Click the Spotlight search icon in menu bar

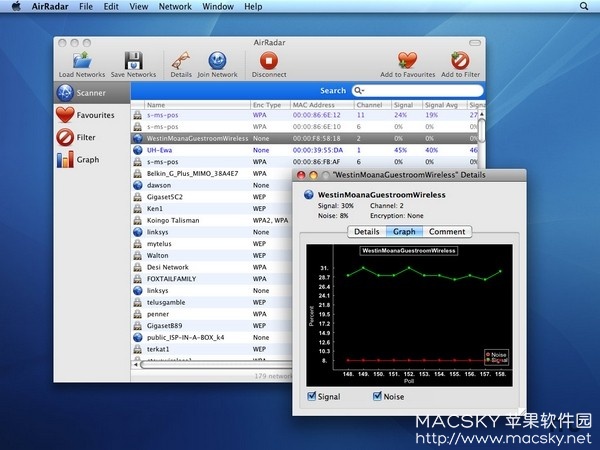tap(584, 6)
